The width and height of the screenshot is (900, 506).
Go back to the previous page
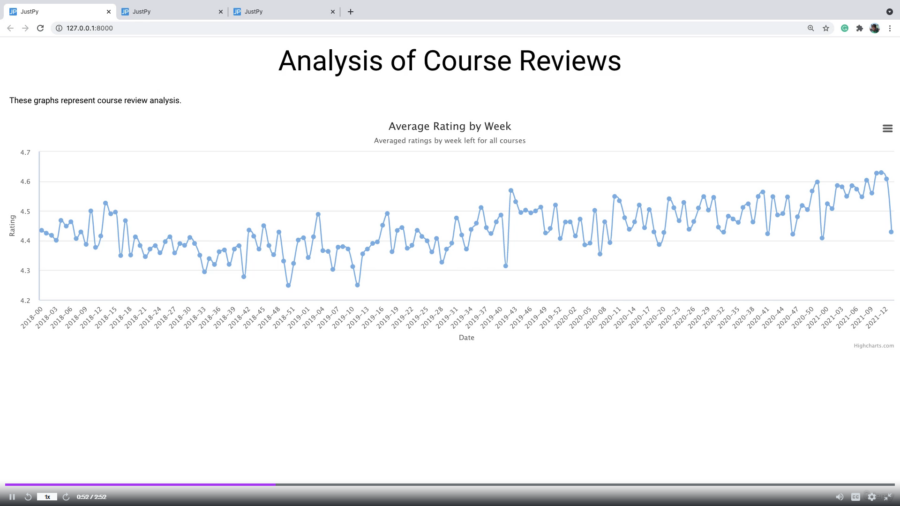[10, 28]
